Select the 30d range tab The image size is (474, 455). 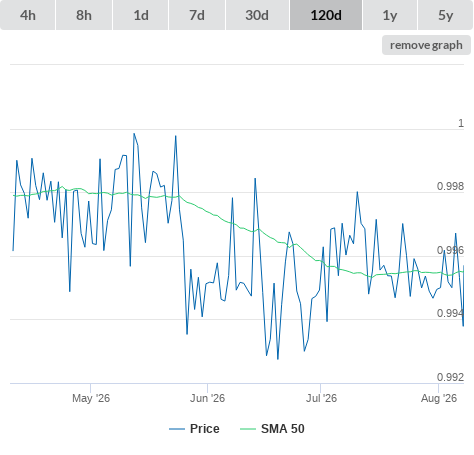[x=257, y=15]
